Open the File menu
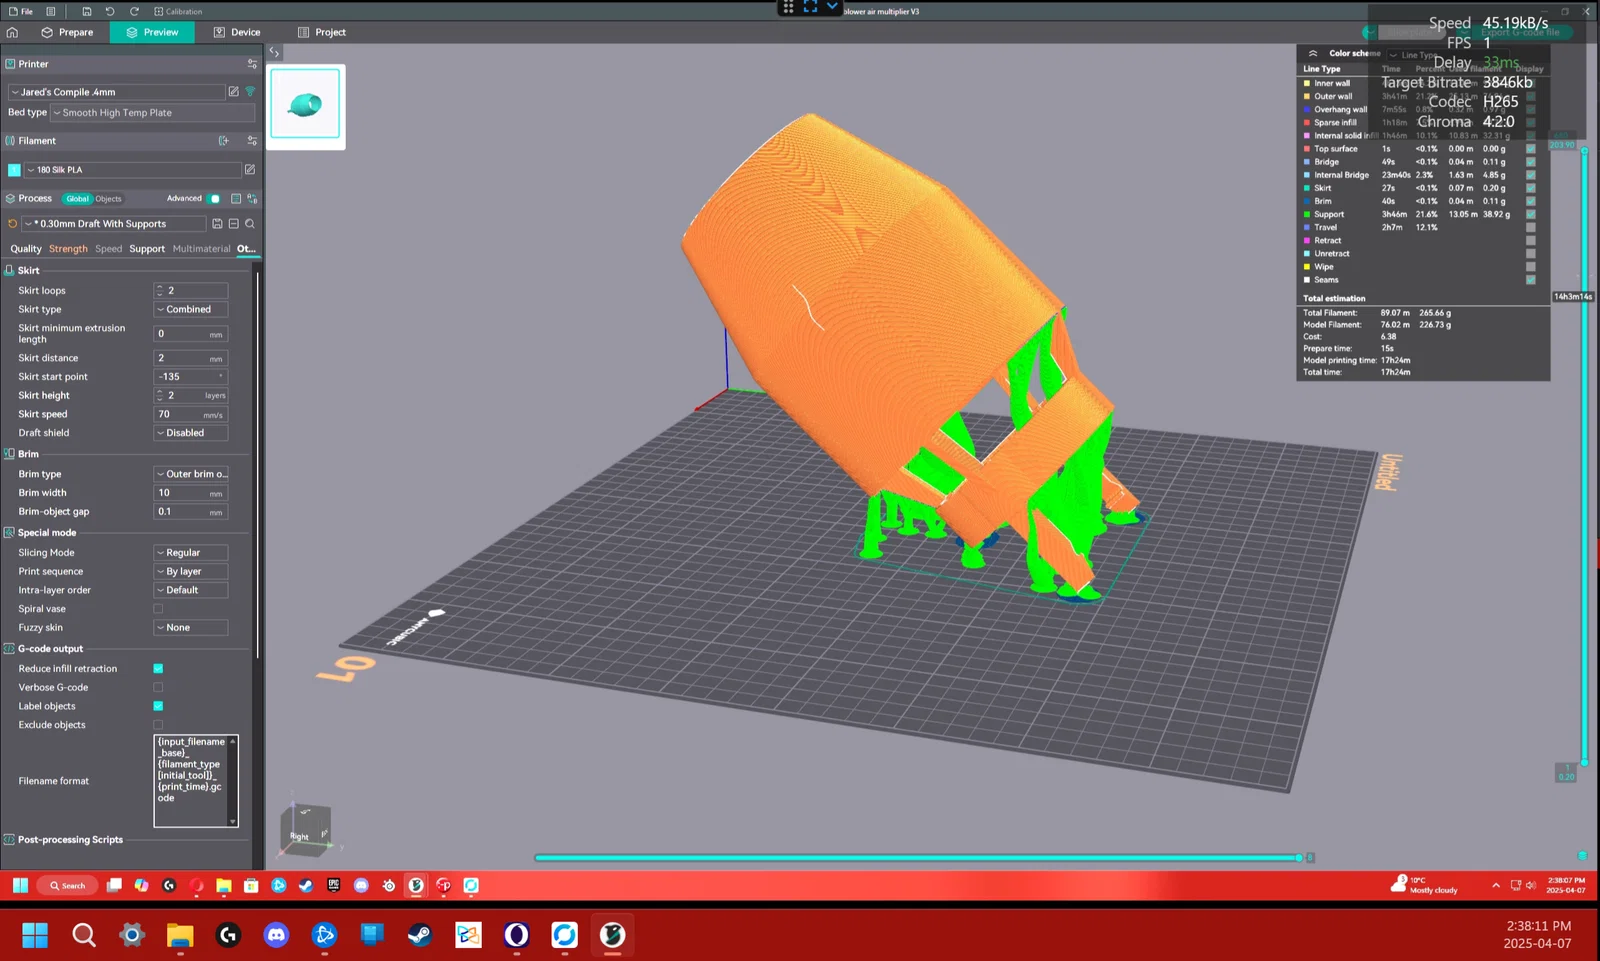Viewport: 1600px width, 961px height. tap(21, 11)
